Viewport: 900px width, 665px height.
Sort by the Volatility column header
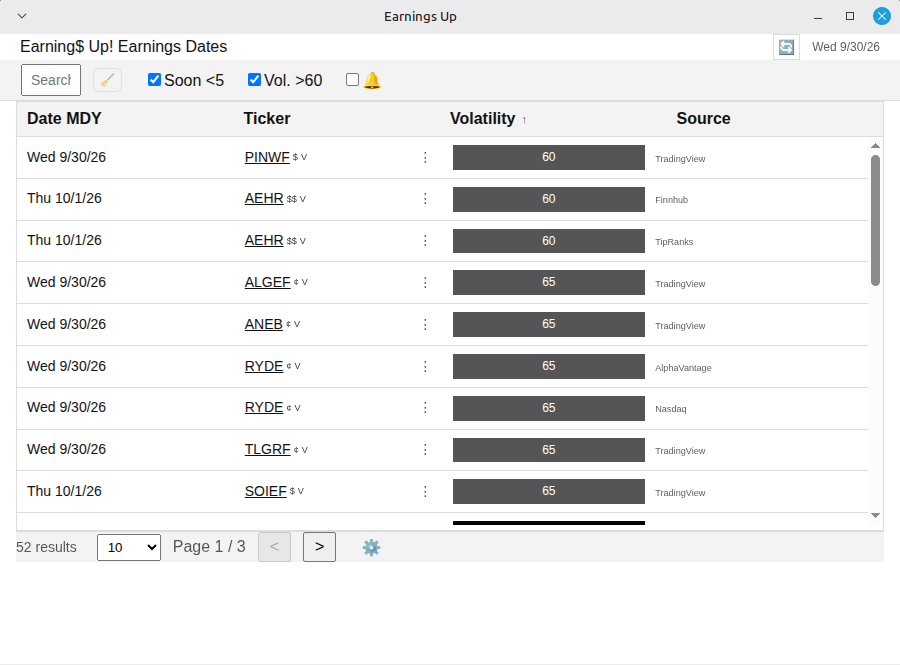point(483,118)
